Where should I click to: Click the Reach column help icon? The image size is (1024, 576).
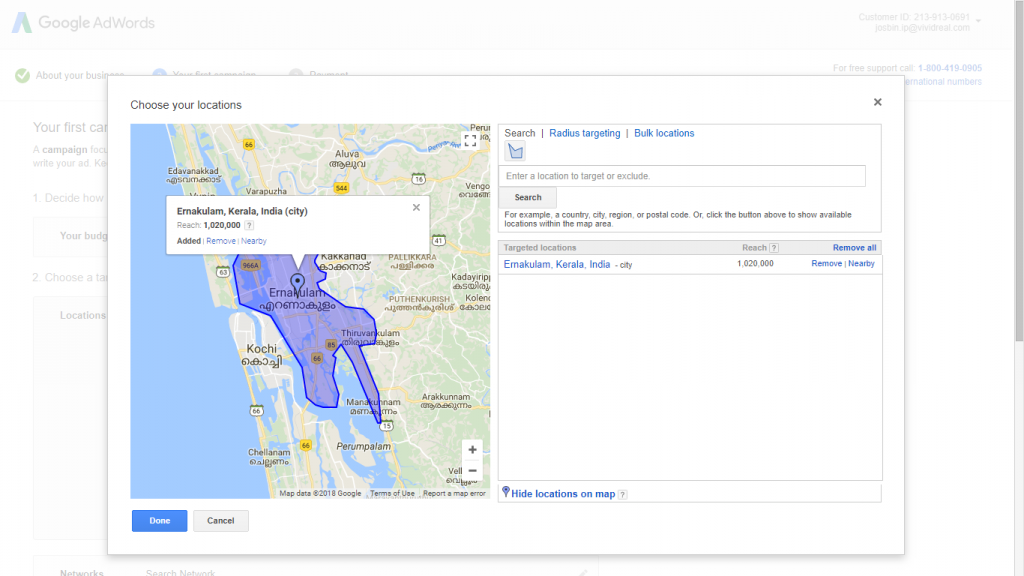774,248
